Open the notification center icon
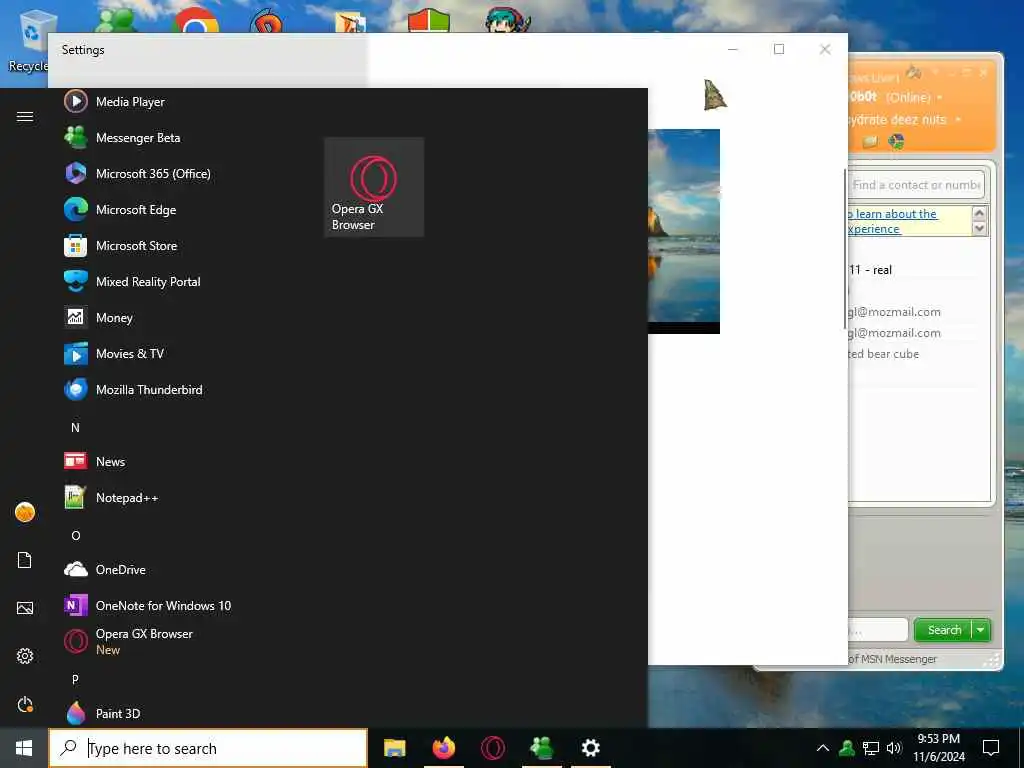The image size is (1024, 768). point(991,748)
